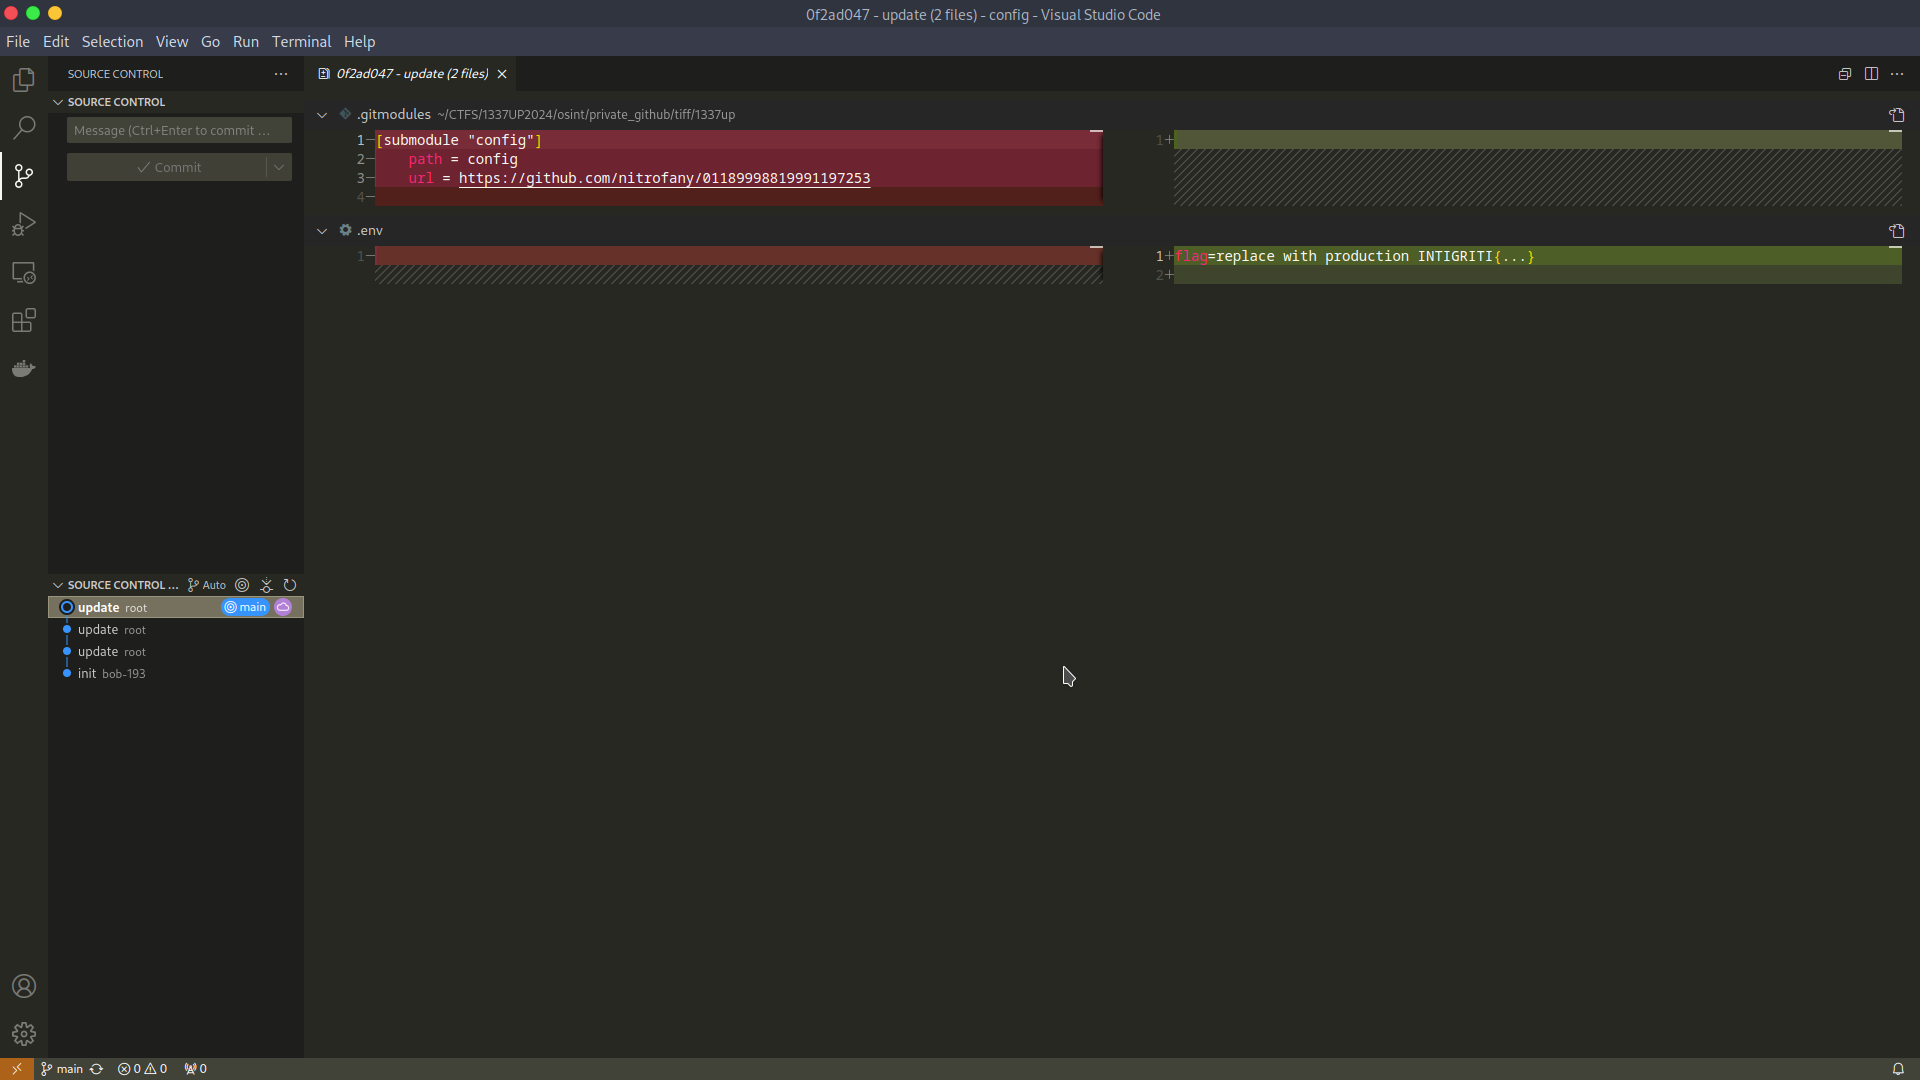1920x1080 pixels.
Task: Collapse the .env diff section
Action: coord(322,231)
